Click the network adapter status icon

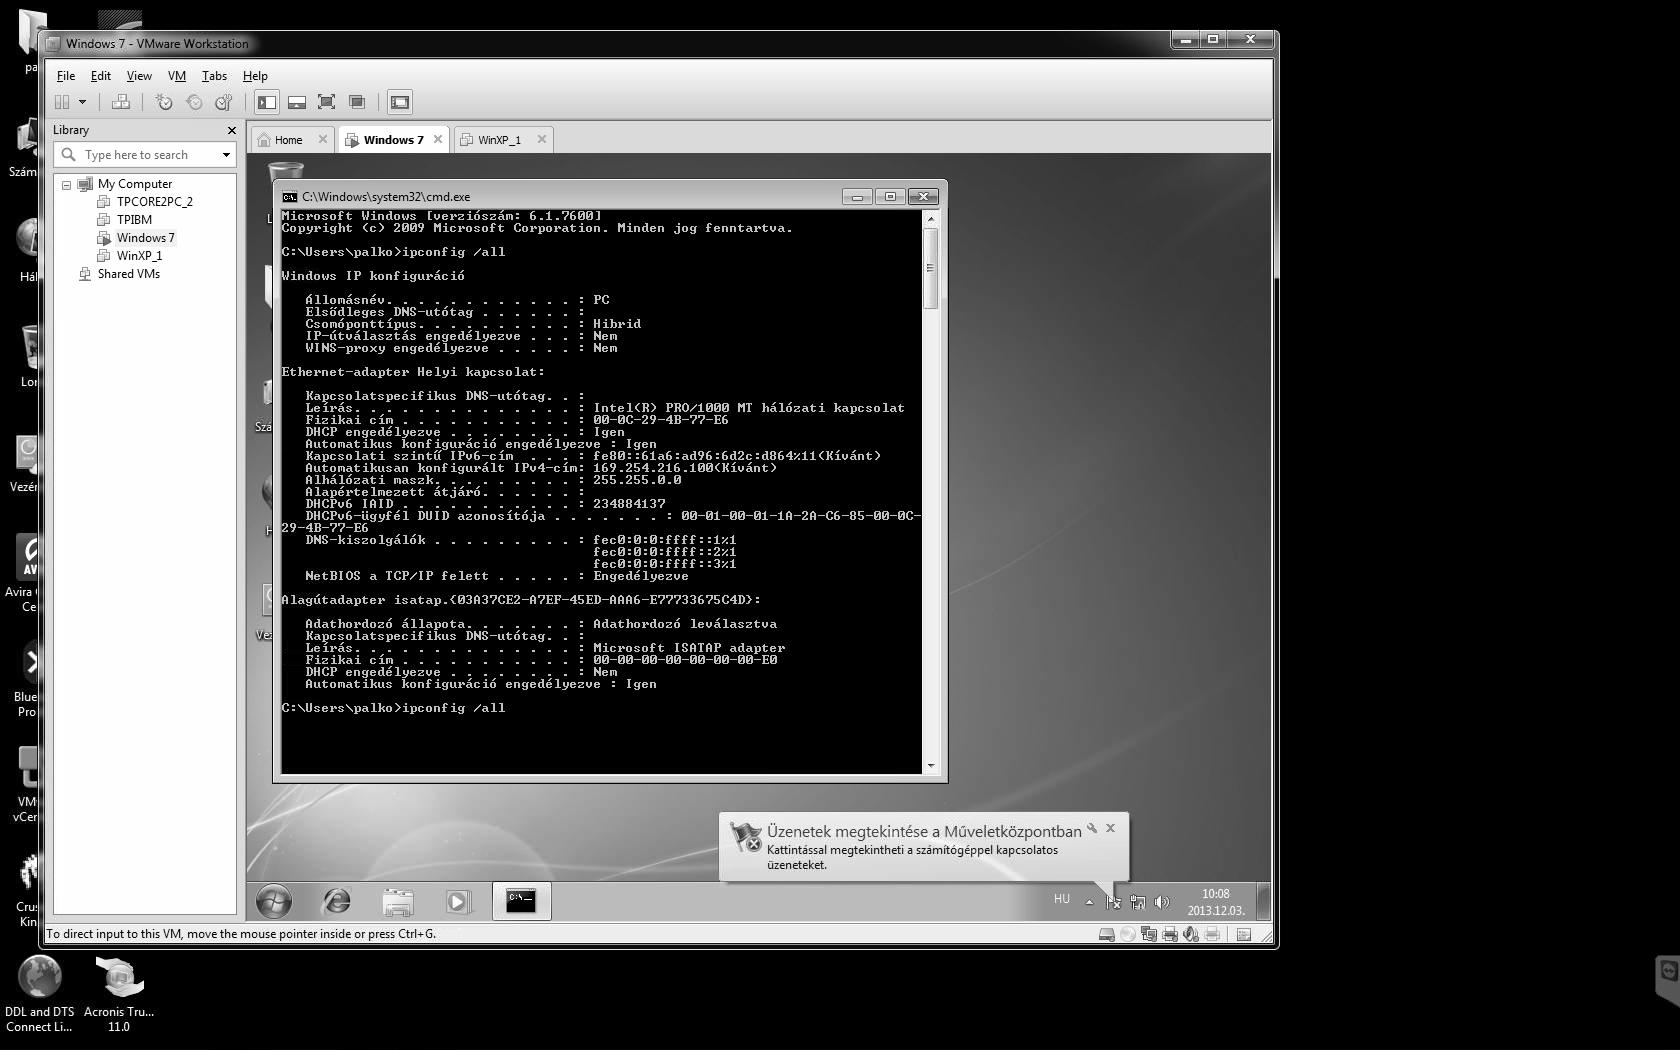click(1148, 935)
